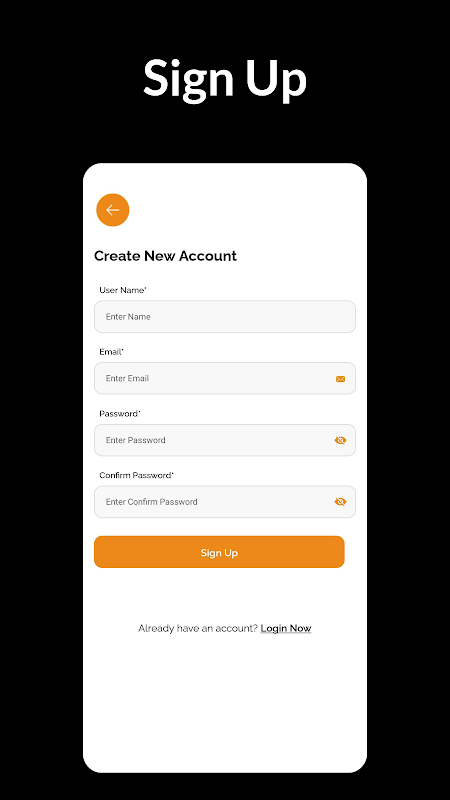450x800 pixels.
Task: Select the Confirm Password input box
Action: (x=225, y=502)
